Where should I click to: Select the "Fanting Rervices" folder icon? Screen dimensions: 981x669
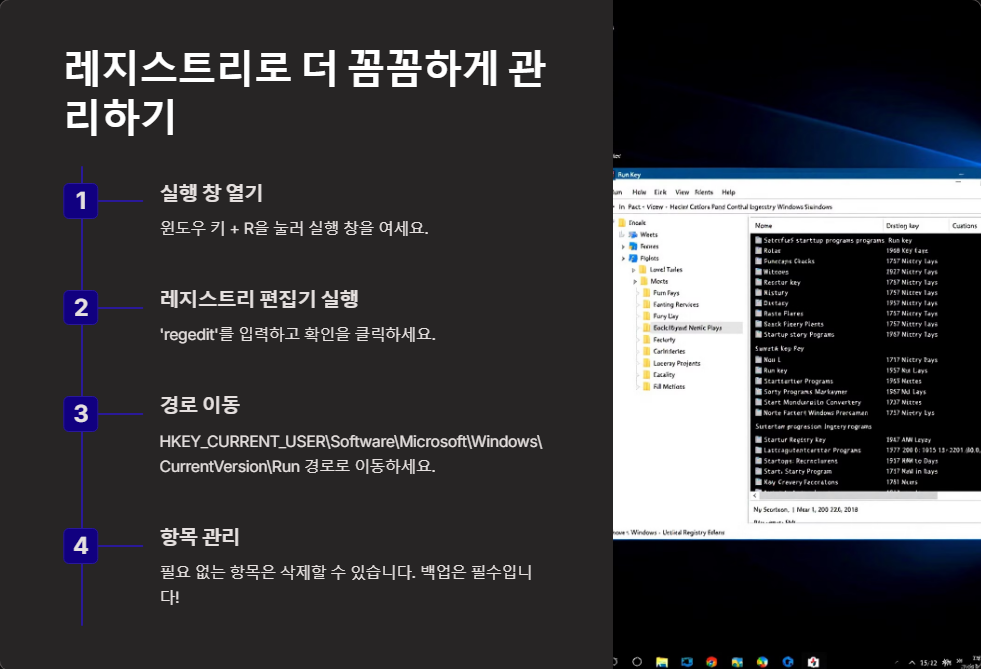click(x=645, y=304)
